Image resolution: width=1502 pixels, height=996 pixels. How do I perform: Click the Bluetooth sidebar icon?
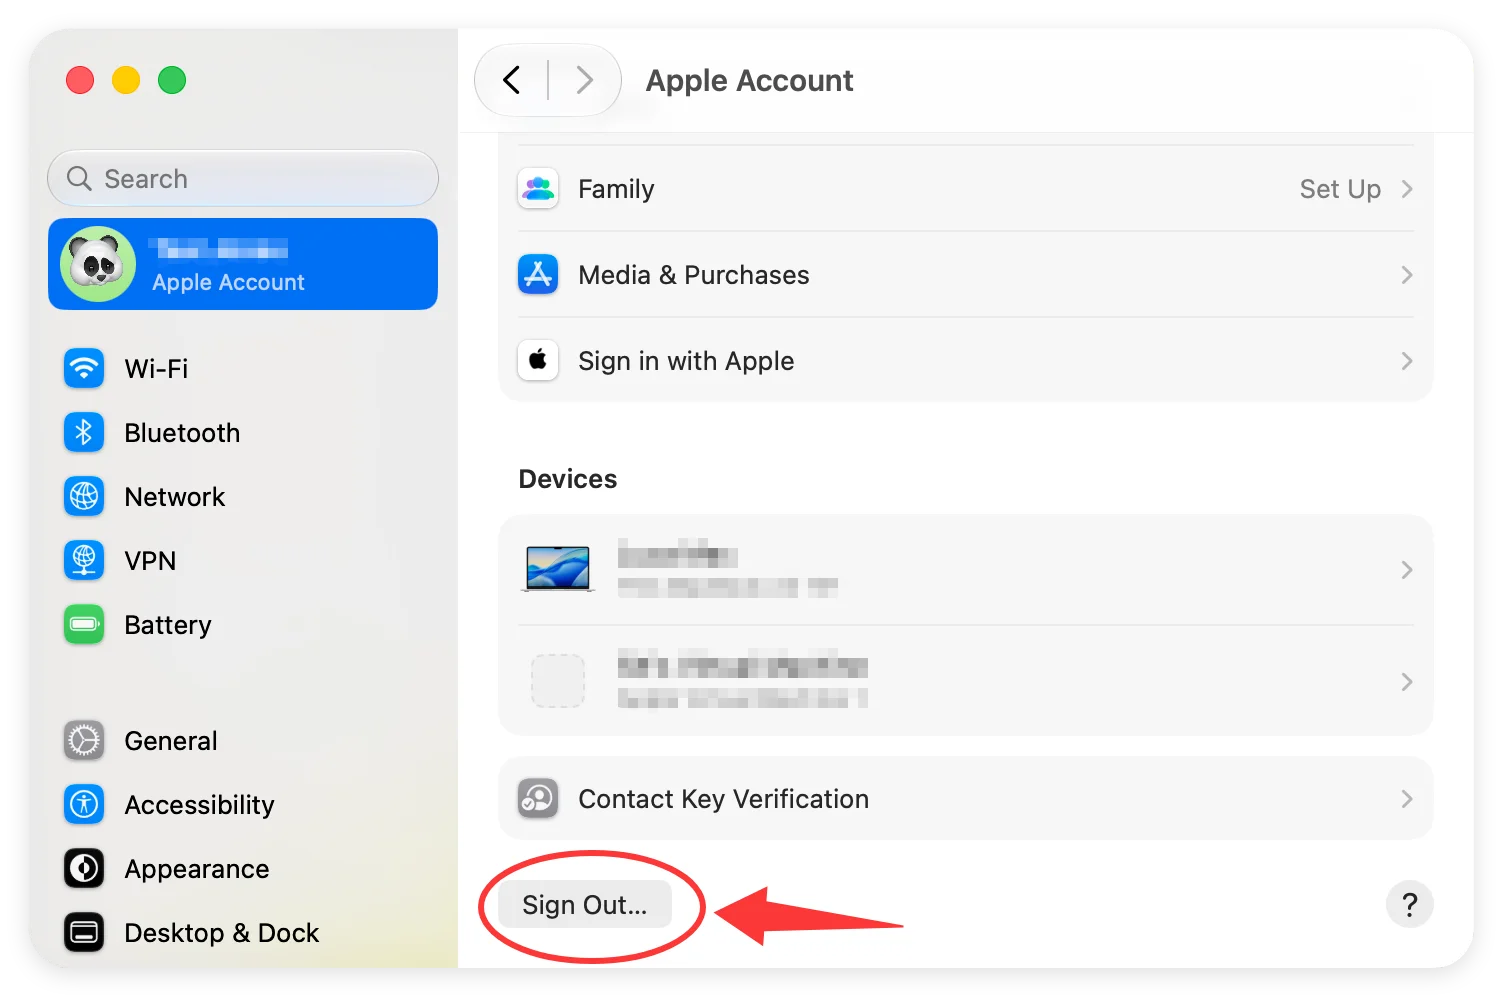pyautogui.click(x=84, y=432)
